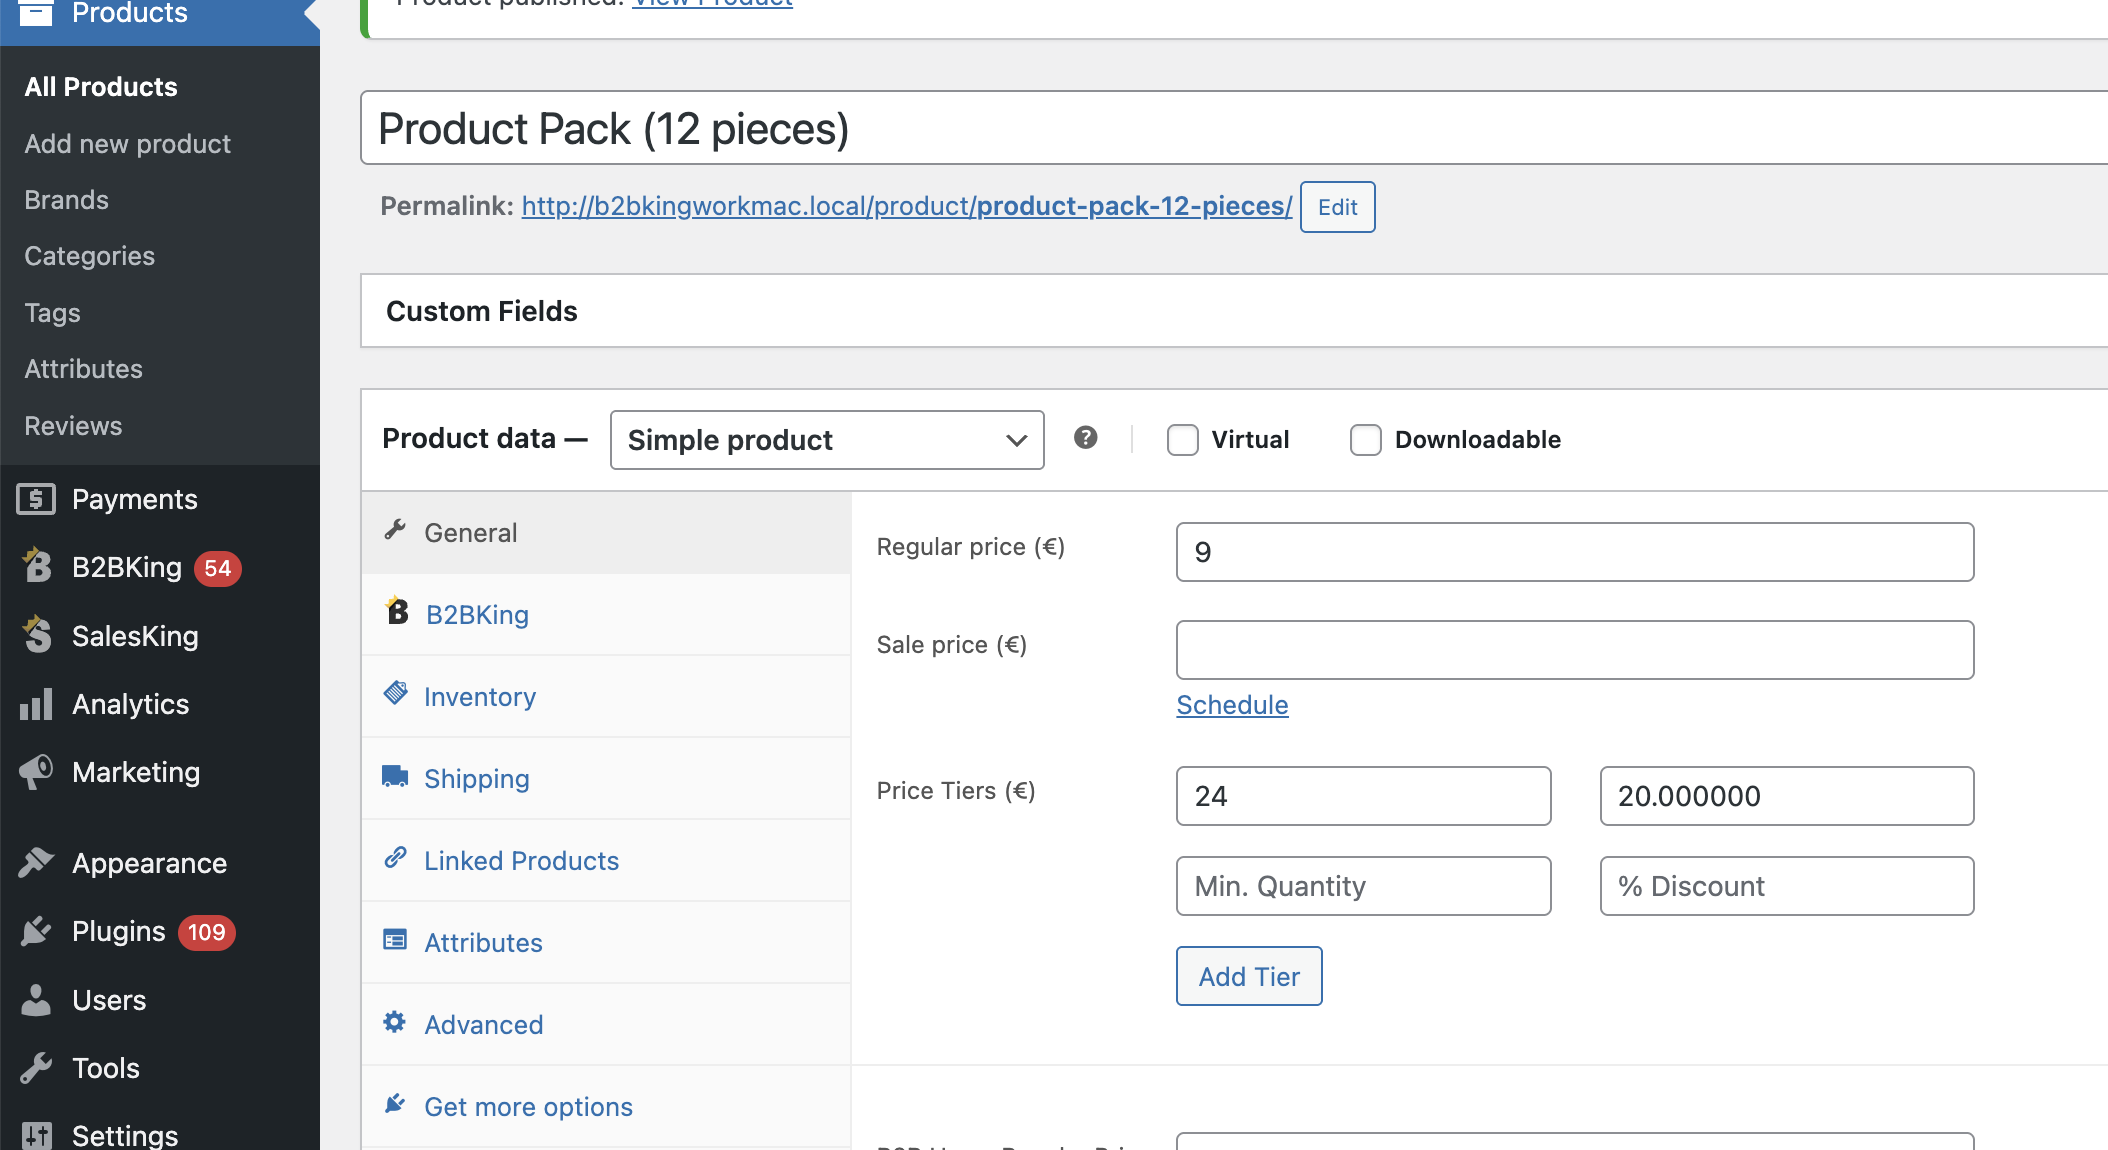
Task: Open Reviews in Products submenu
Action: click(x=73, y=426)
